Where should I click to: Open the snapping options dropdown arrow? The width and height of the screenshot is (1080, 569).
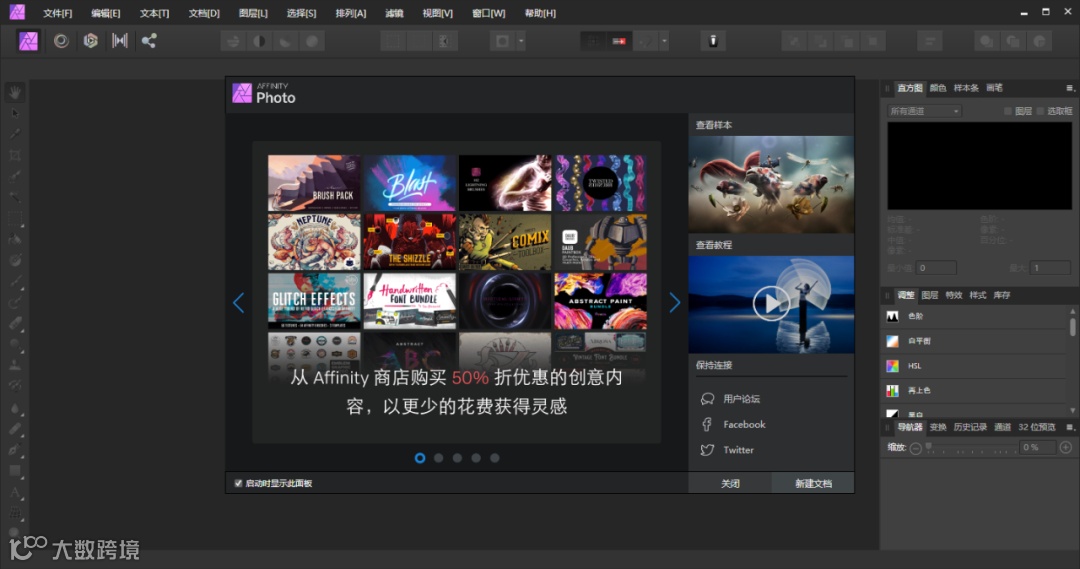tap(664, 42)
